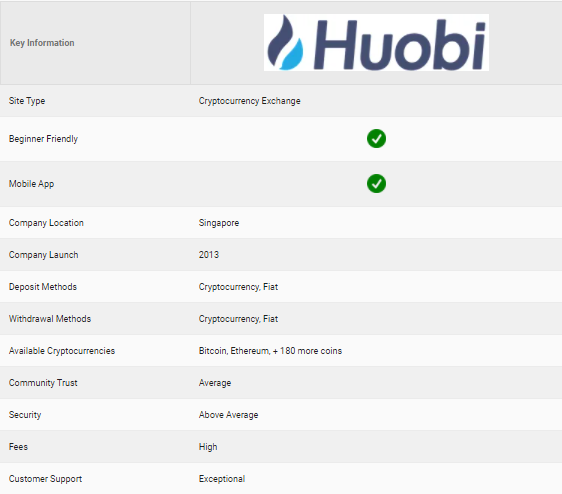Viewport: 562px width, 494px height.
Task: Click the Bitcoin, Ethereum, +180 more coins text
Action: [x=270, y=351]
